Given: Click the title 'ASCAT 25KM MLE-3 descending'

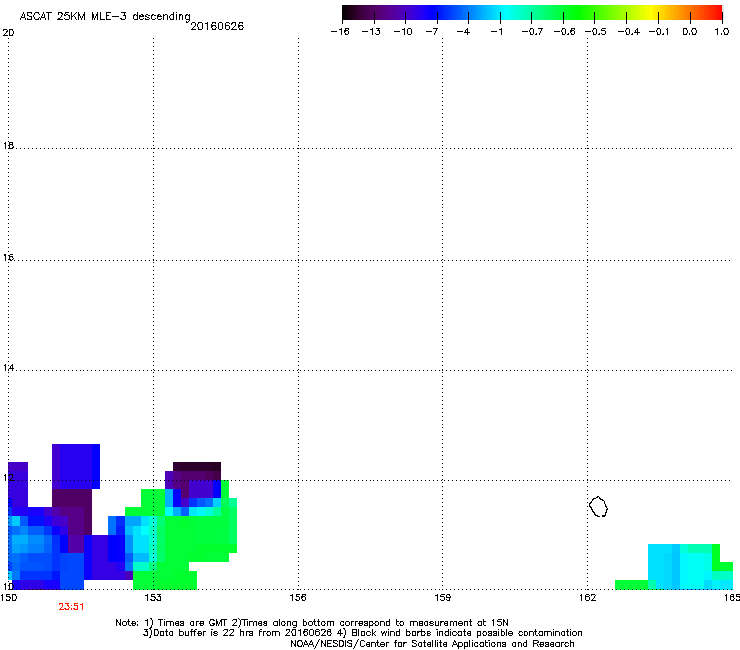Looking at the screenshot, I should [x=105, y=16].
